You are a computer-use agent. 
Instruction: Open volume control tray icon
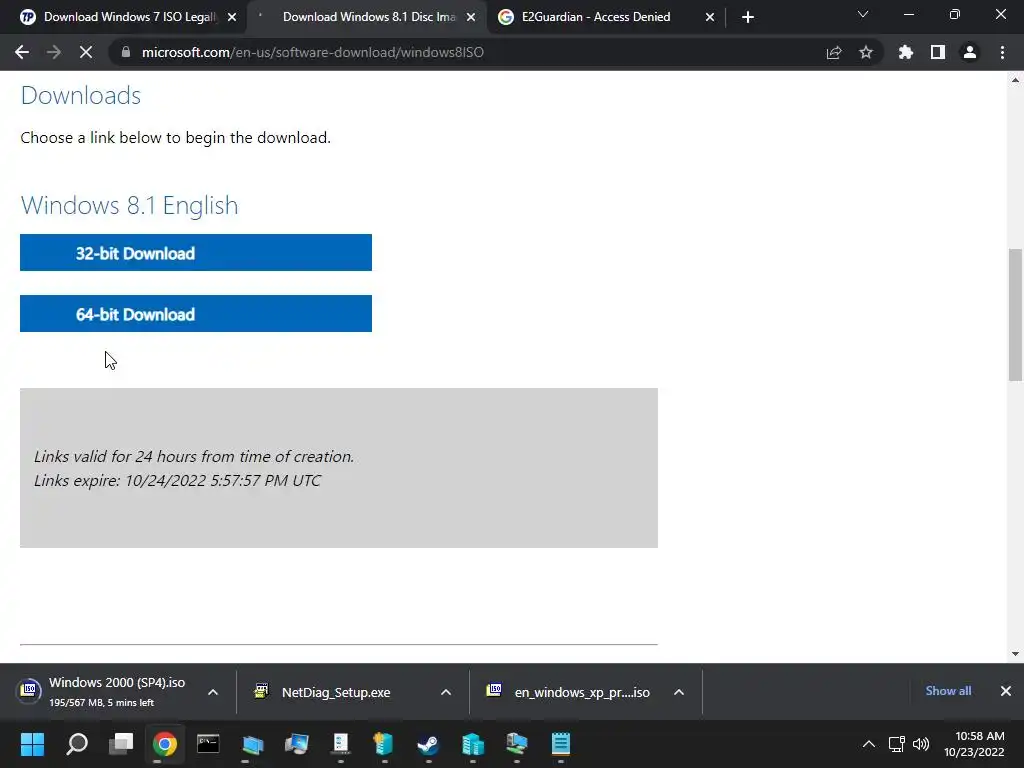point(921,744)
